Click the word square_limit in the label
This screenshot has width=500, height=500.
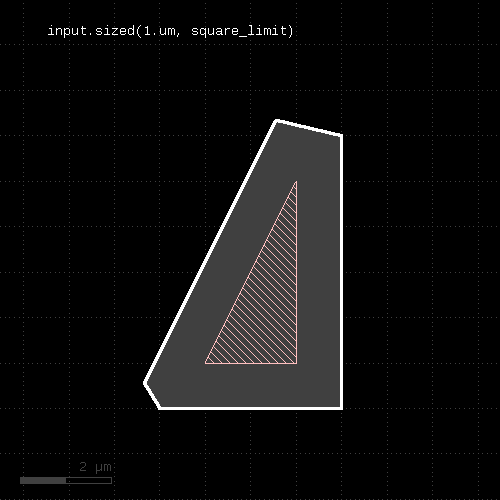239,31
